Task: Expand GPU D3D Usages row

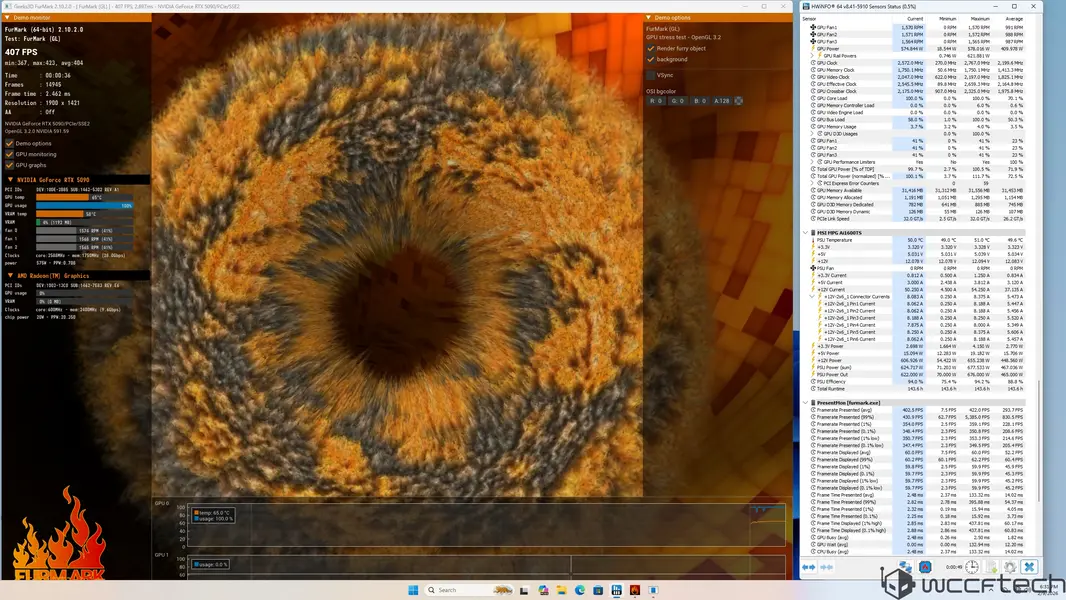Action: [812, 134]
